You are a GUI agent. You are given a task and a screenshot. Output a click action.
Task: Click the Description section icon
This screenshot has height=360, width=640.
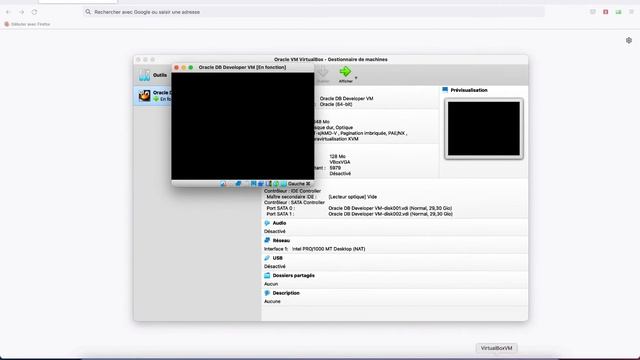click(267, 293)
